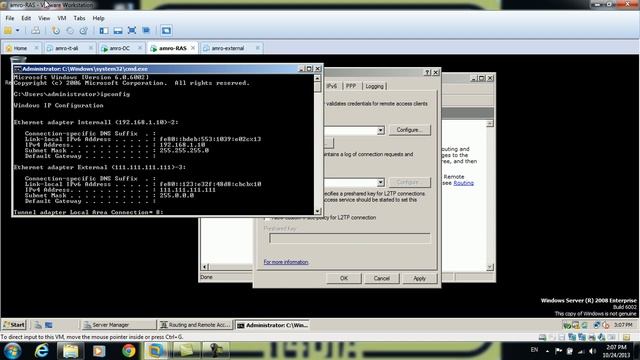Open the accounting provider dropdown
This screenshot has width=640, height=360.
[380, 182]
